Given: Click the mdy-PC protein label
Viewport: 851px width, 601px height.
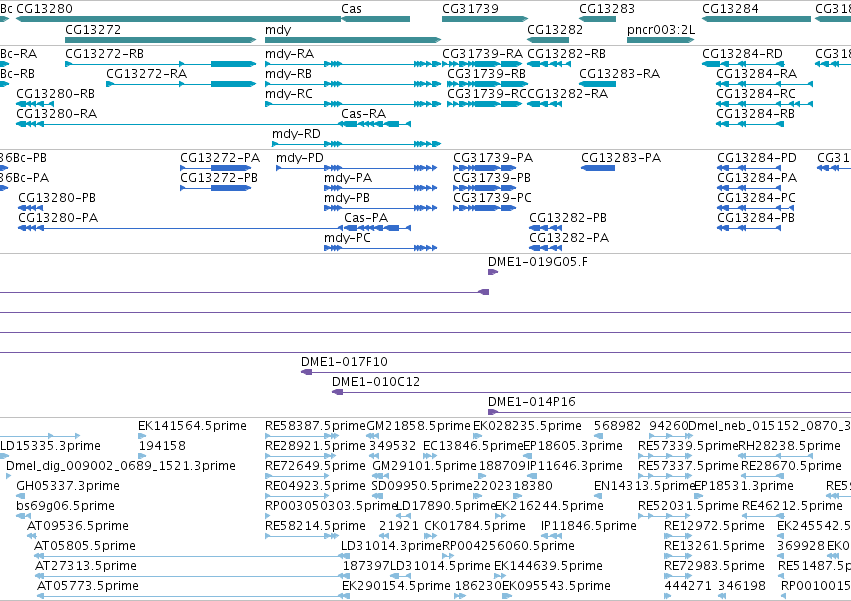Looking at the screenshot, I should click(x=347, y=238).
